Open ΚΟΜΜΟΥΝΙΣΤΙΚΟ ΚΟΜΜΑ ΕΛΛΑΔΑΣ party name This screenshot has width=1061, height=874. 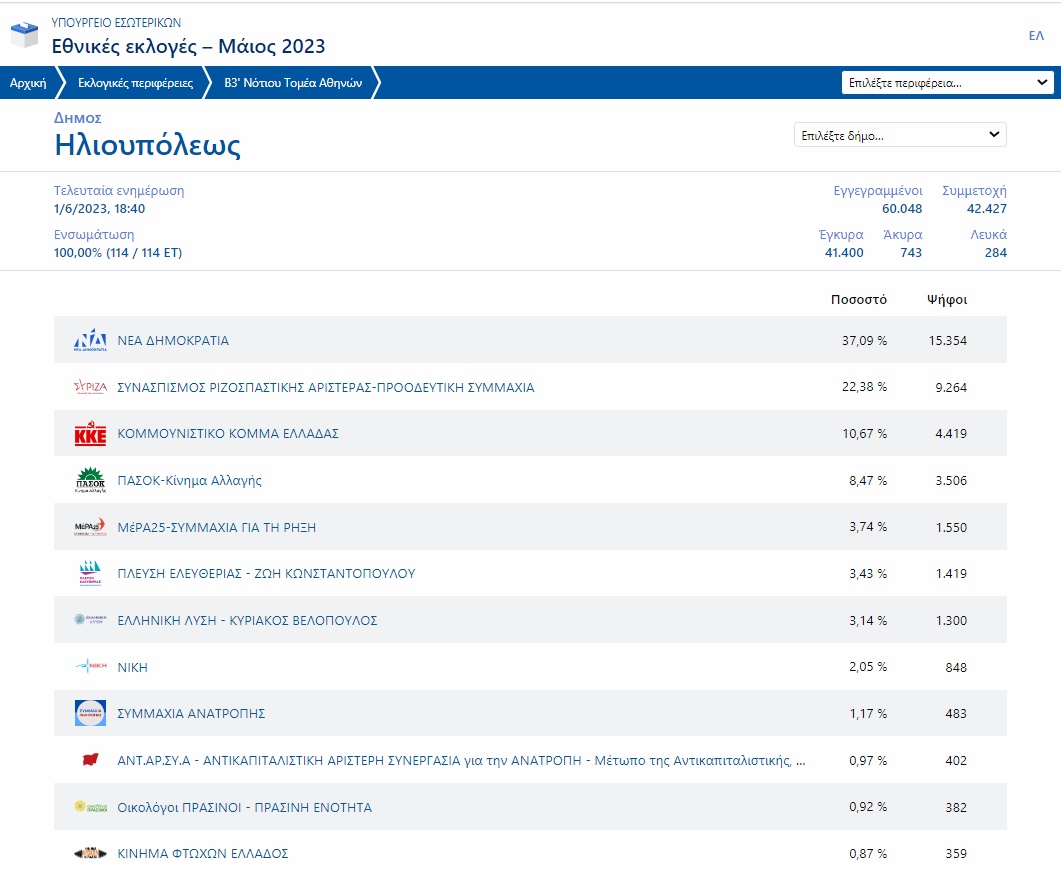[228, 434]
